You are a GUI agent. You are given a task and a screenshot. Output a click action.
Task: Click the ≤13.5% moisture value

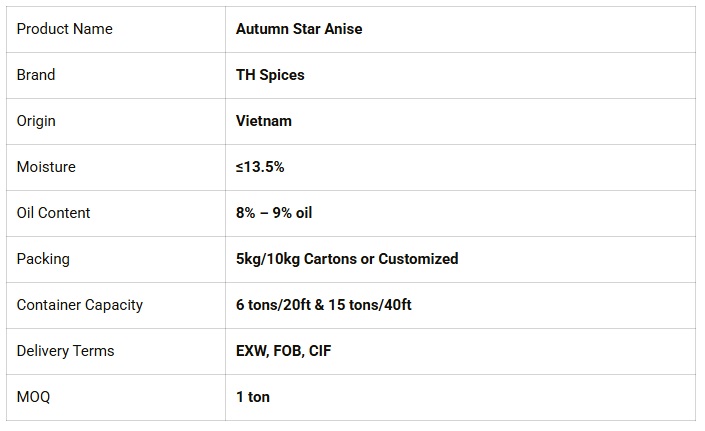tap(260, 167)
